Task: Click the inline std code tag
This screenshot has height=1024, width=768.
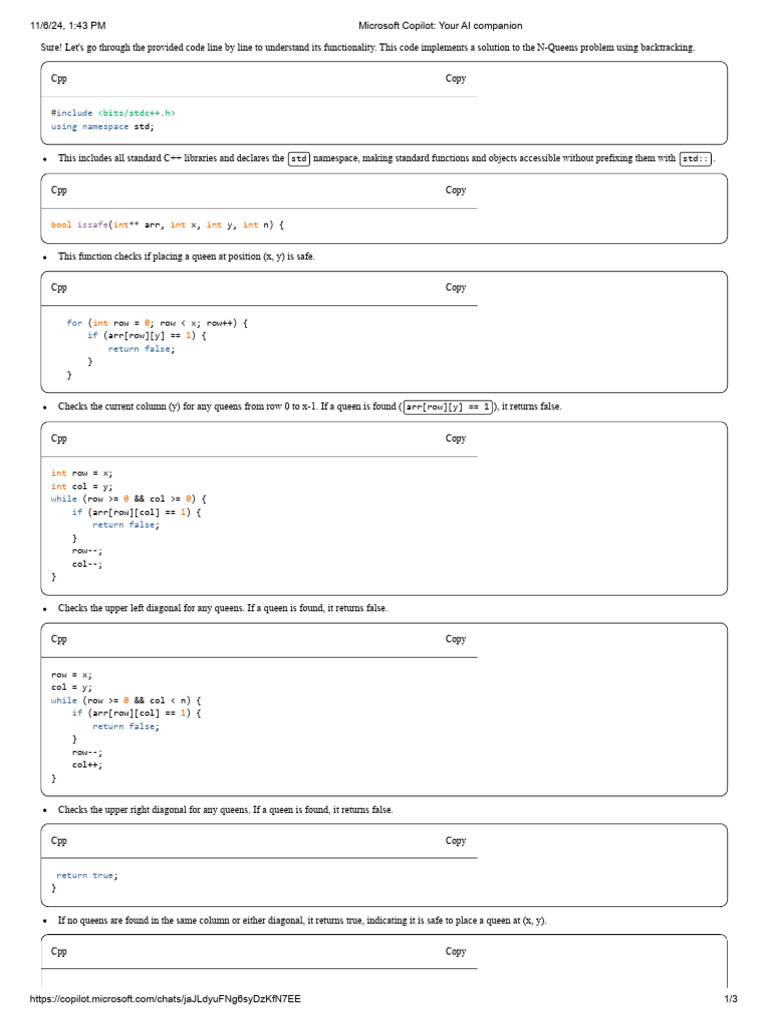Action: (x=298, y=159)
